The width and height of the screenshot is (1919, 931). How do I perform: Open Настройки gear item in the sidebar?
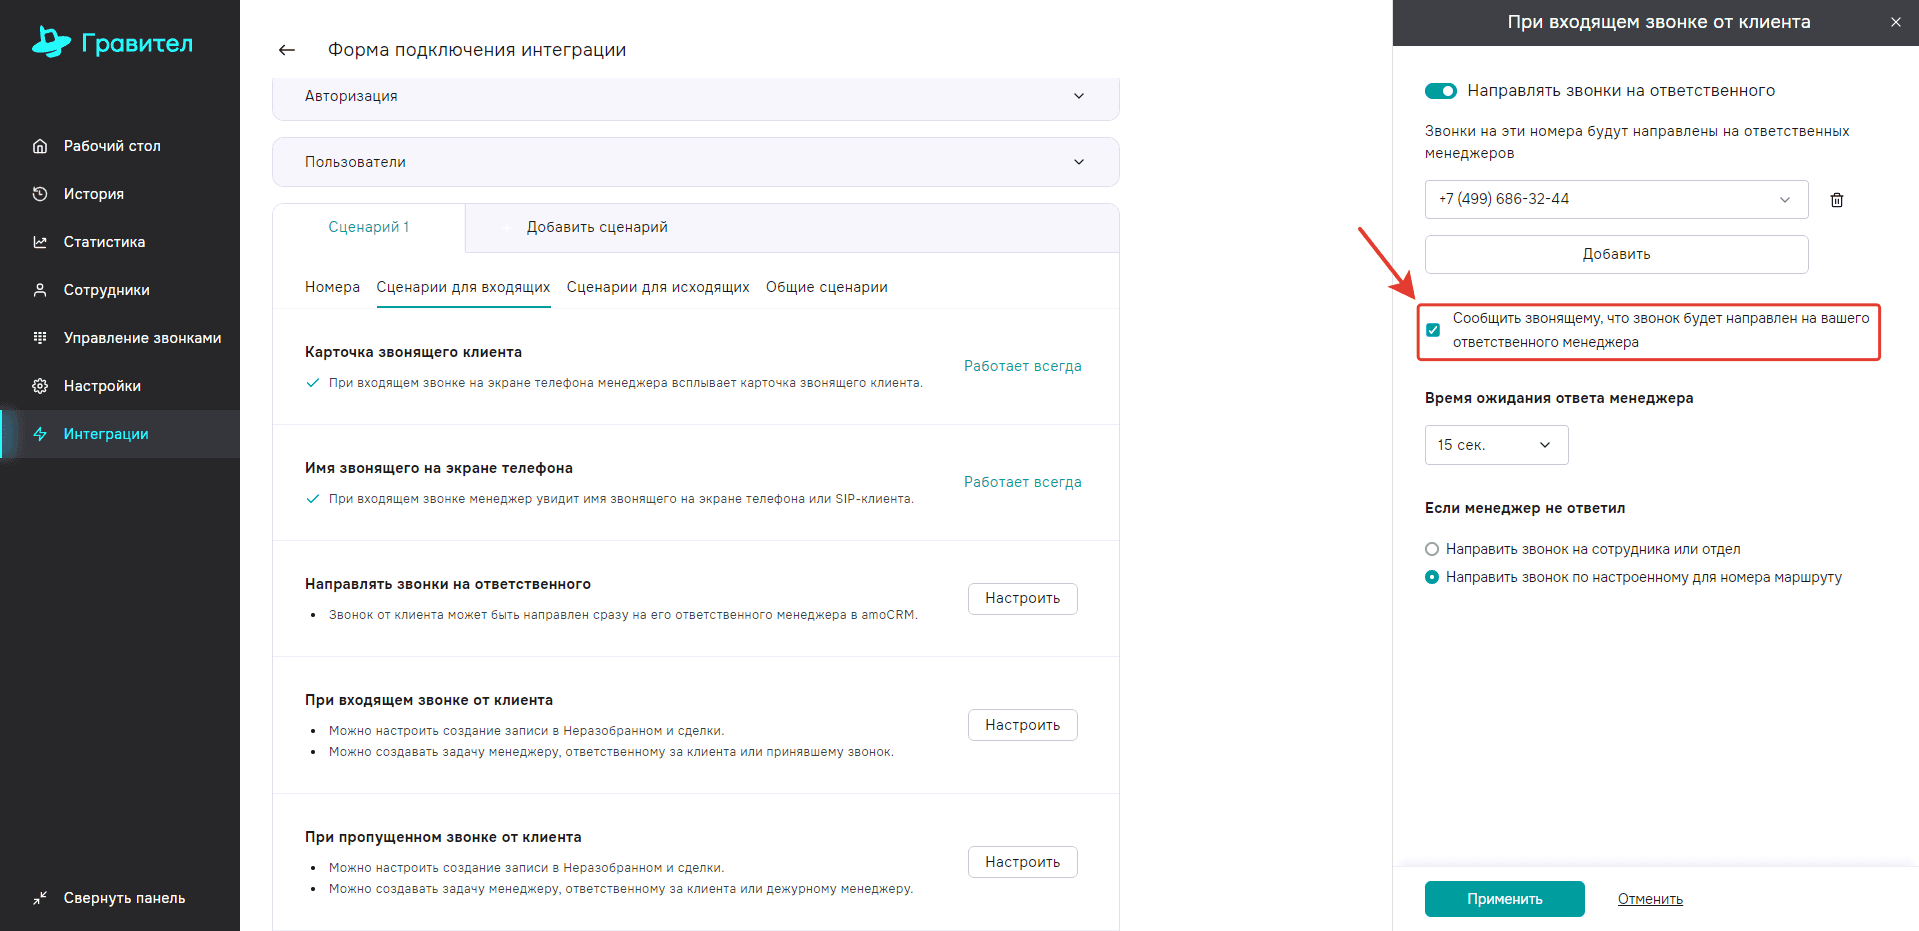[x=101, y=386]
